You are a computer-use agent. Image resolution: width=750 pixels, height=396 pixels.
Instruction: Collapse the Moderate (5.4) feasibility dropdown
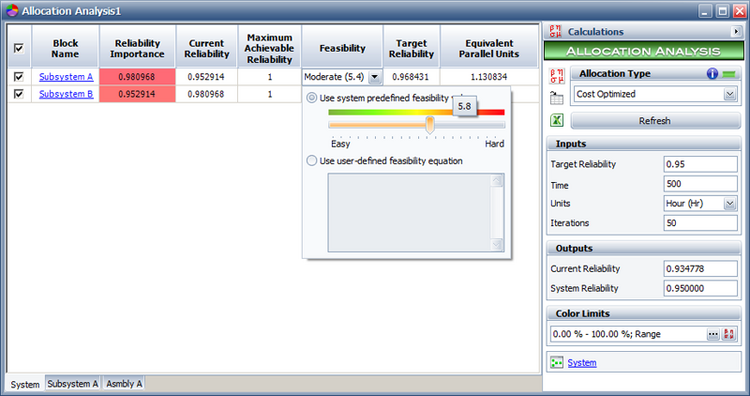coord(375,77)
